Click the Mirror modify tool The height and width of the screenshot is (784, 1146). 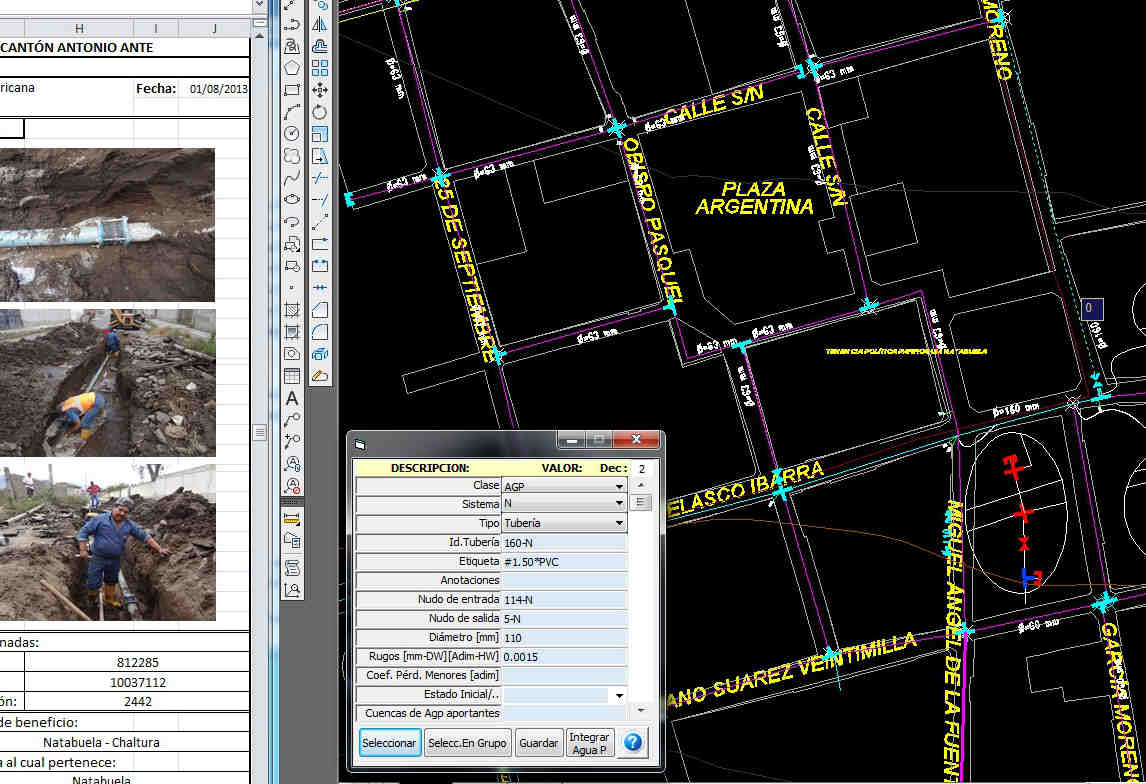[x=320, y=25]
